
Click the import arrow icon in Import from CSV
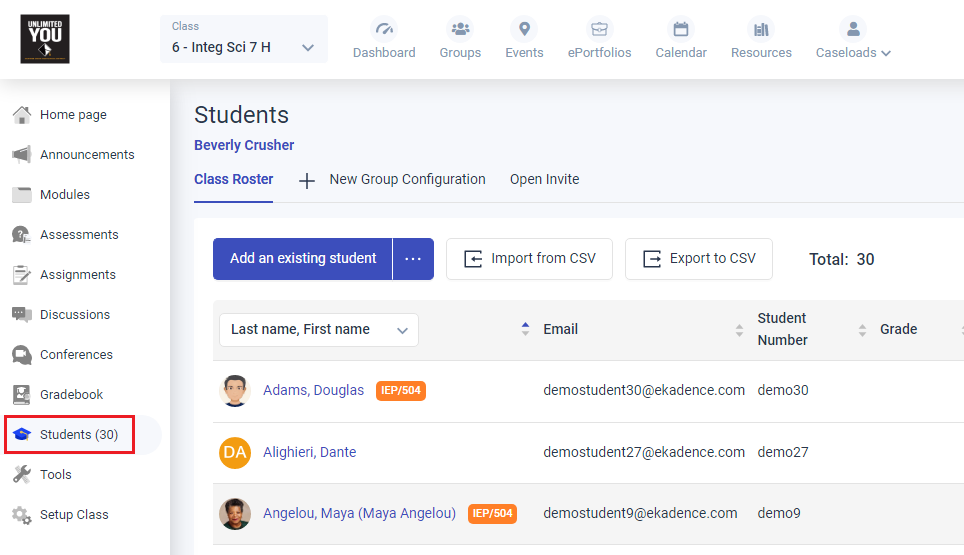pos(473,259)
